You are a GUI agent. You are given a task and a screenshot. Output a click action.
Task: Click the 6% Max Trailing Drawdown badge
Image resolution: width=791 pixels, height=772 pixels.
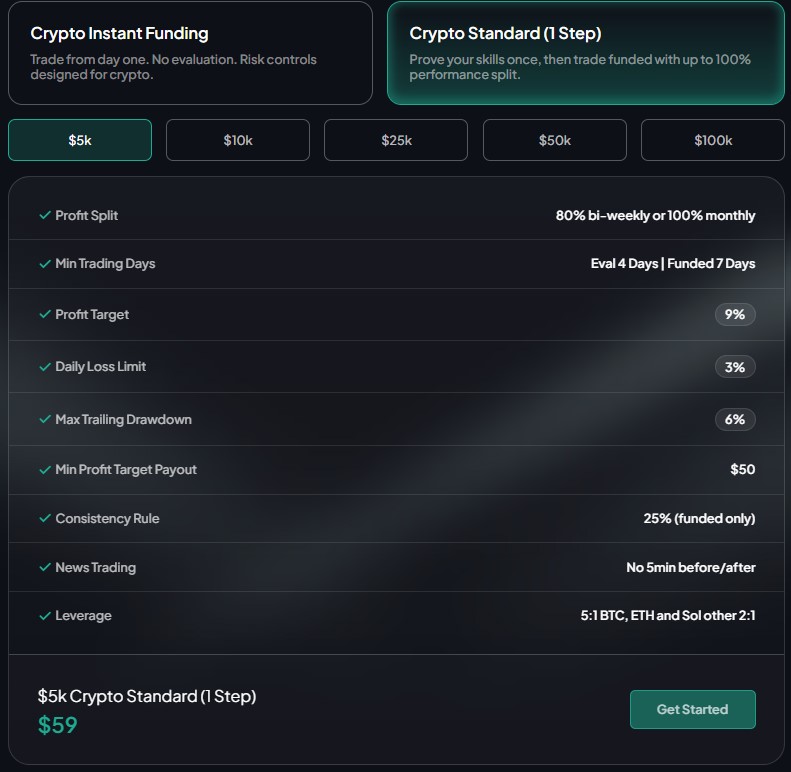click(735, 420)
